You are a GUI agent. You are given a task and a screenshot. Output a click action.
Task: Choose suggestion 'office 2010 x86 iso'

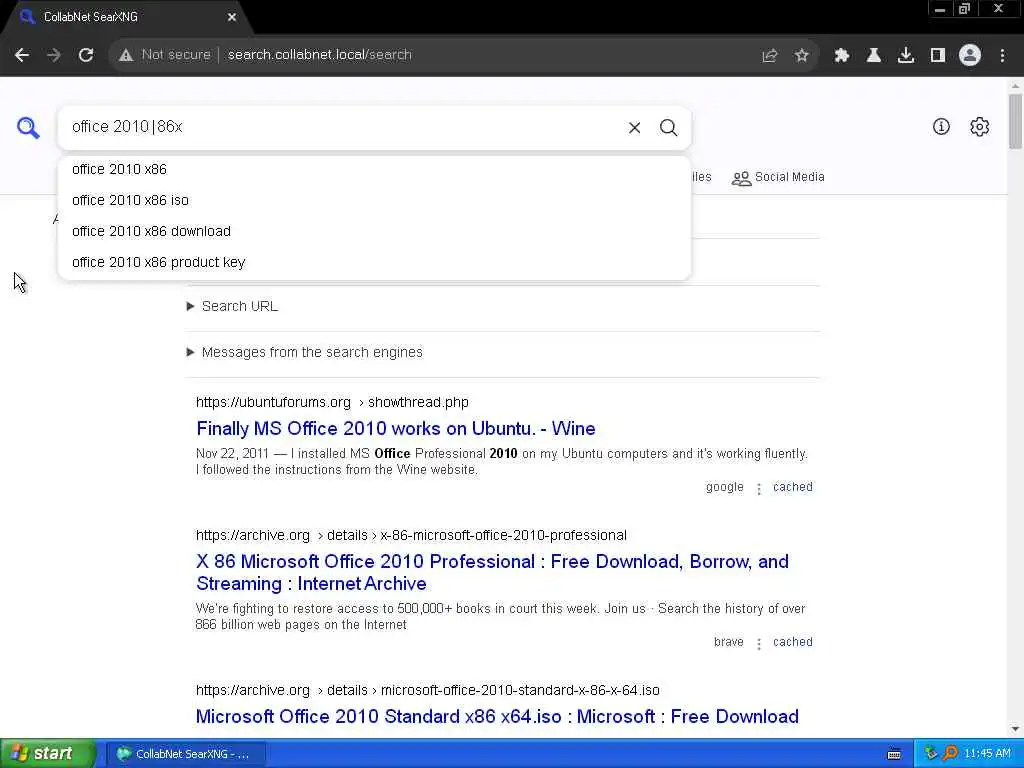374,200
